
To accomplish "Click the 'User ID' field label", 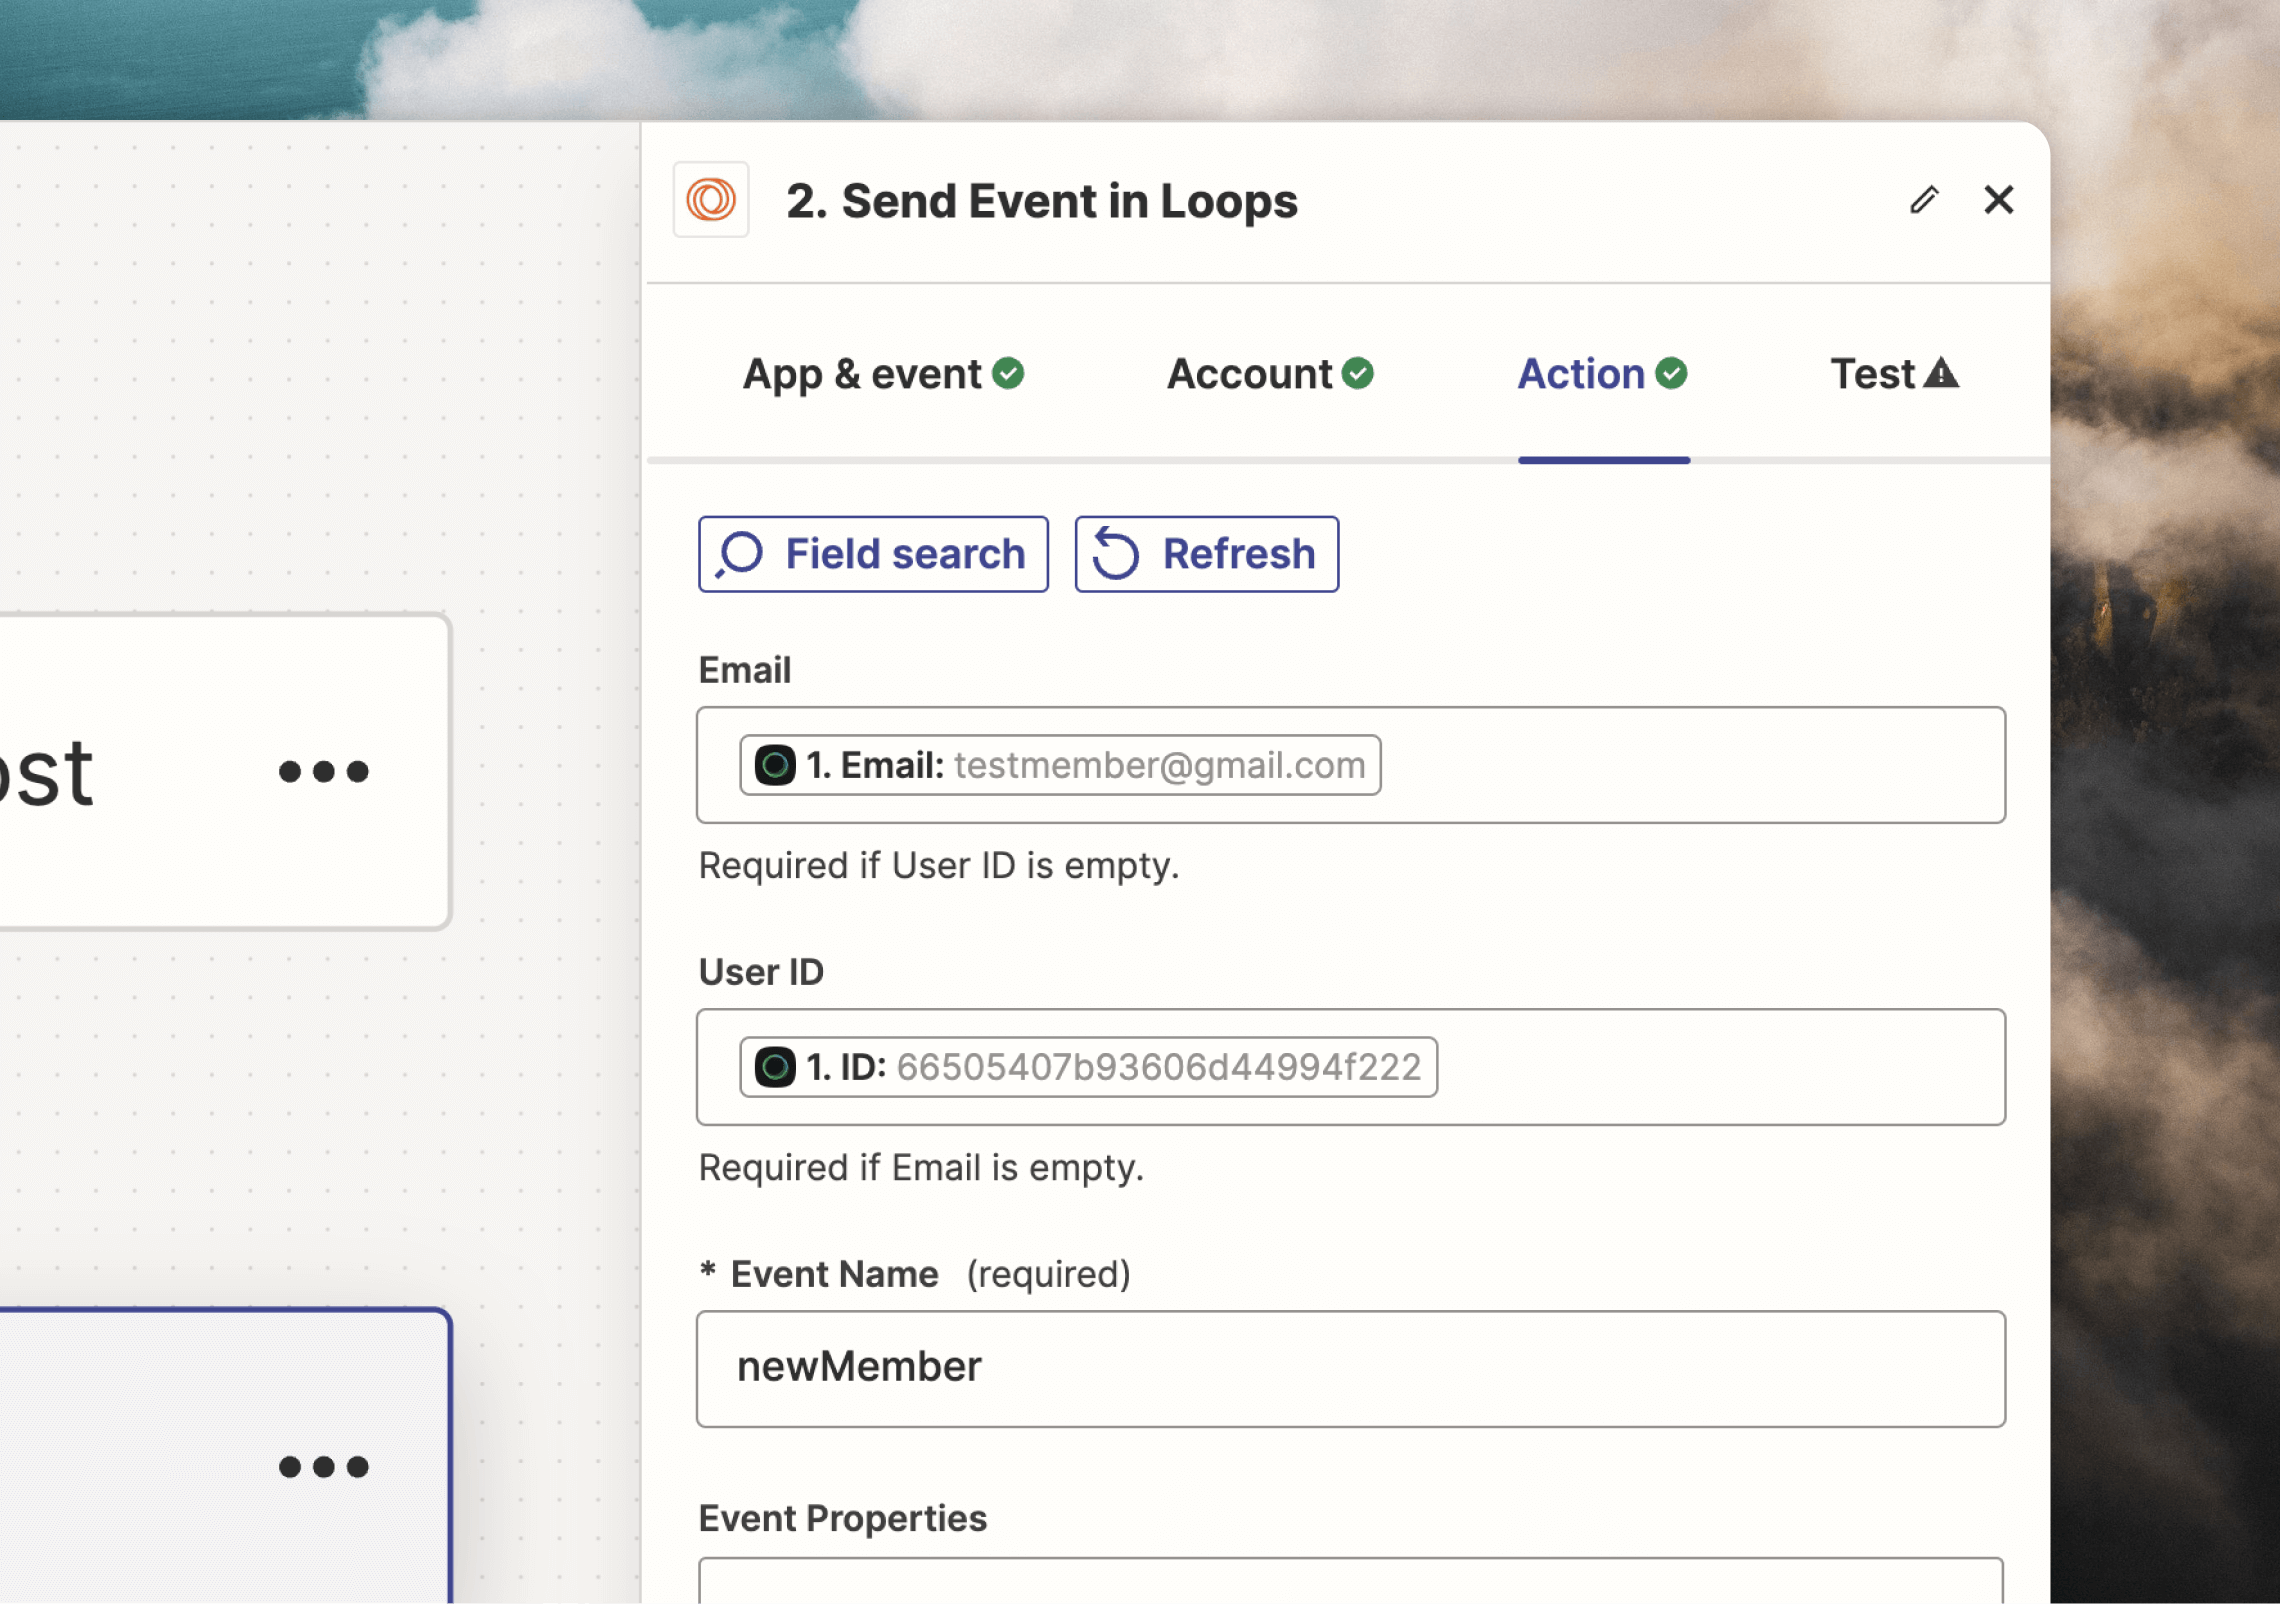I will point(761,972).
